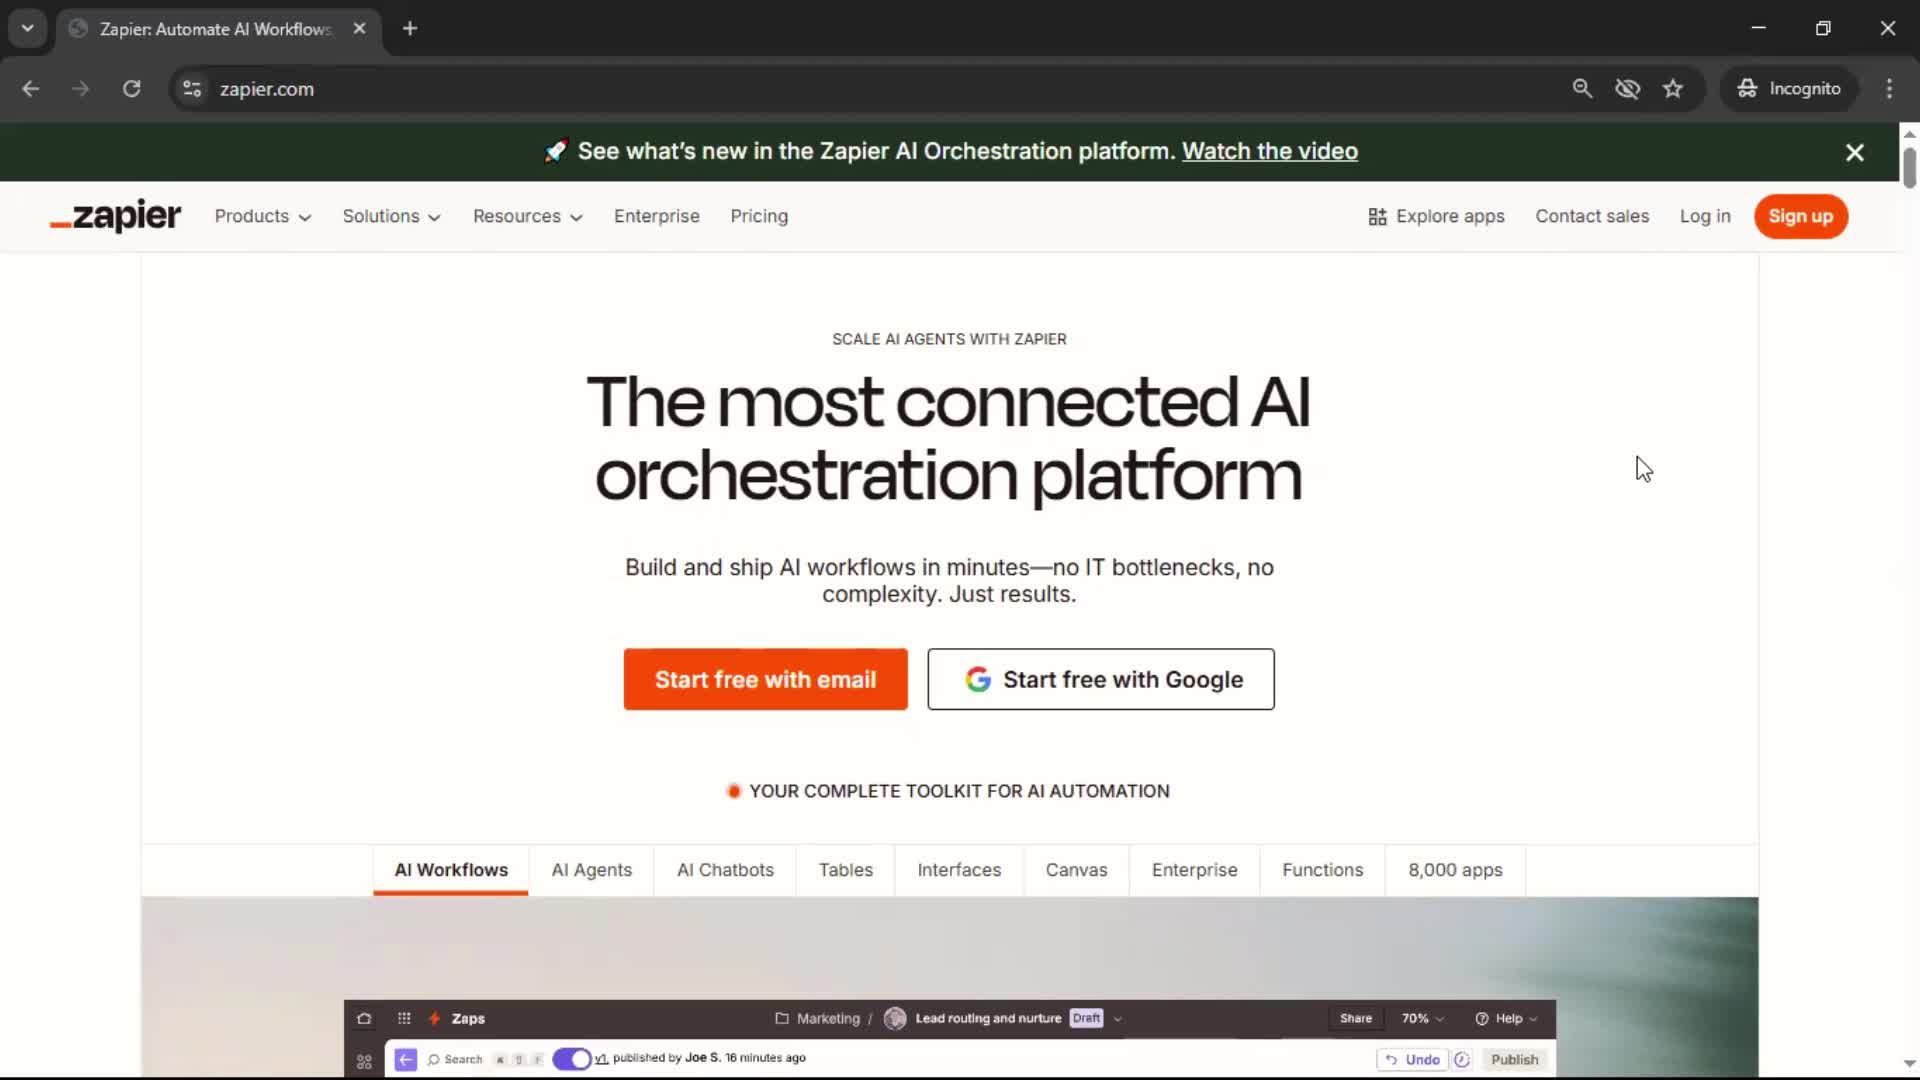The image size is (1920, 1080).
Task: Select the Interfaces tab
Action: 959,870
